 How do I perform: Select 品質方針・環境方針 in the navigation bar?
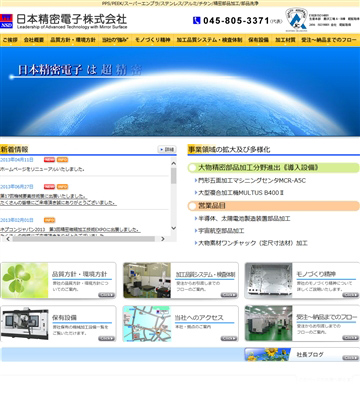73,40
